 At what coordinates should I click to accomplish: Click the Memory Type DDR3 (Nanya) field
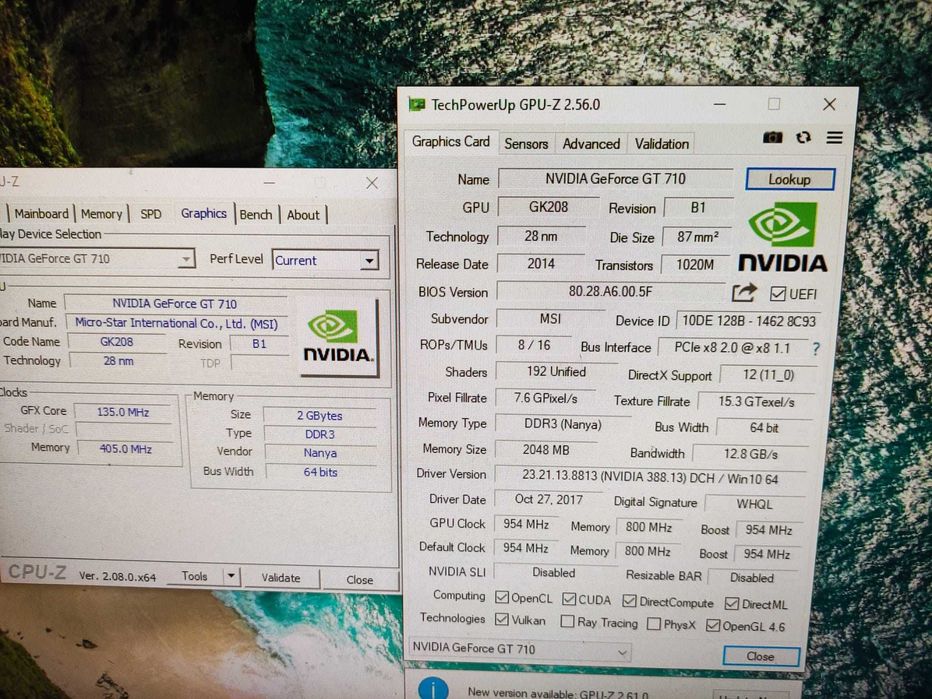coord(562,424)
